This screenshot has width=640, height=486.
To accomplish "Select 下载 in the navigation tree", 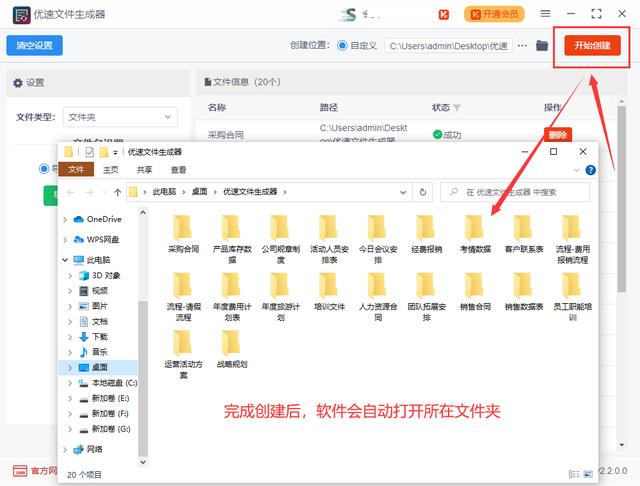I will [100, 337].
